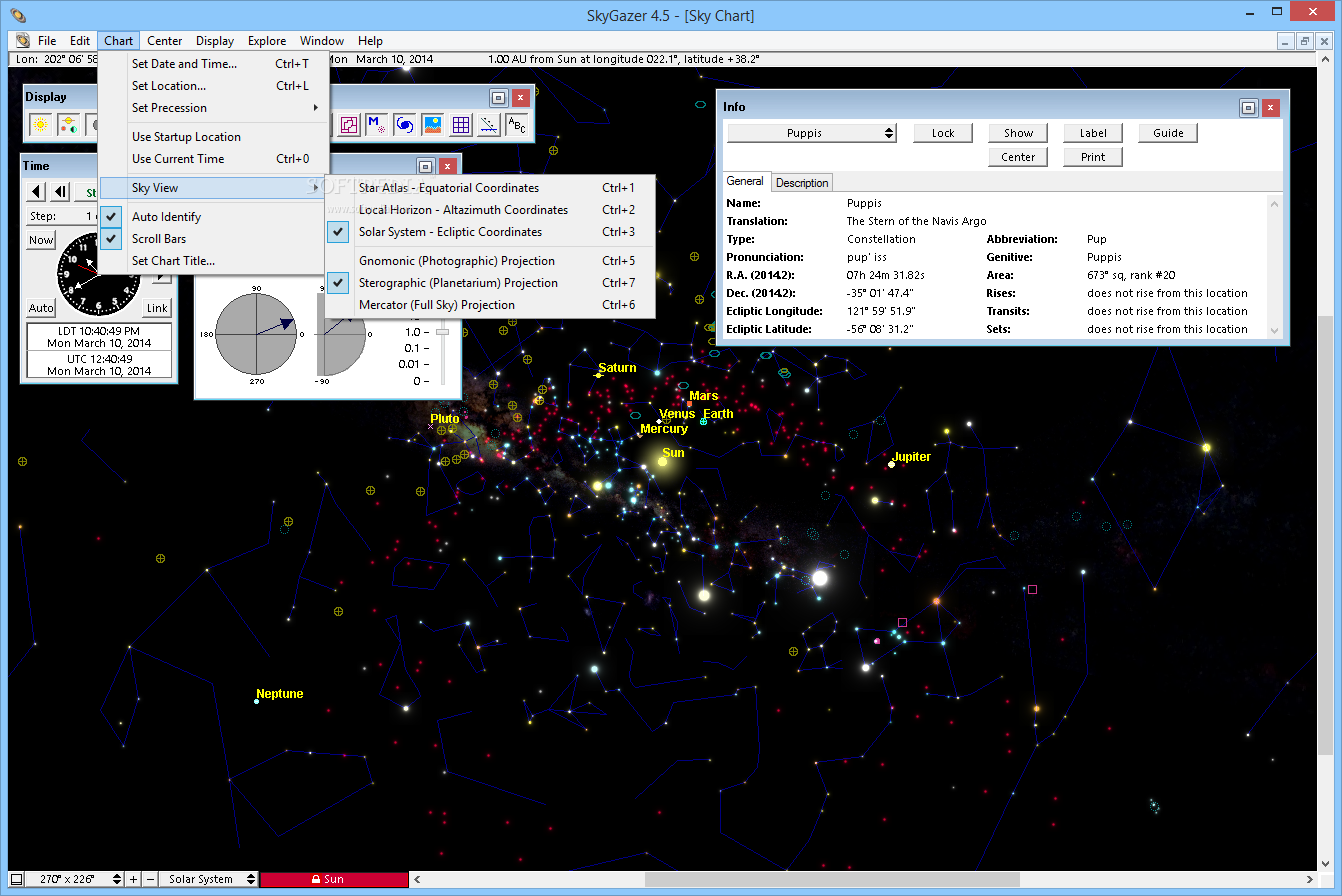Click the Print button in Info panel

[x=1093, y=157]
